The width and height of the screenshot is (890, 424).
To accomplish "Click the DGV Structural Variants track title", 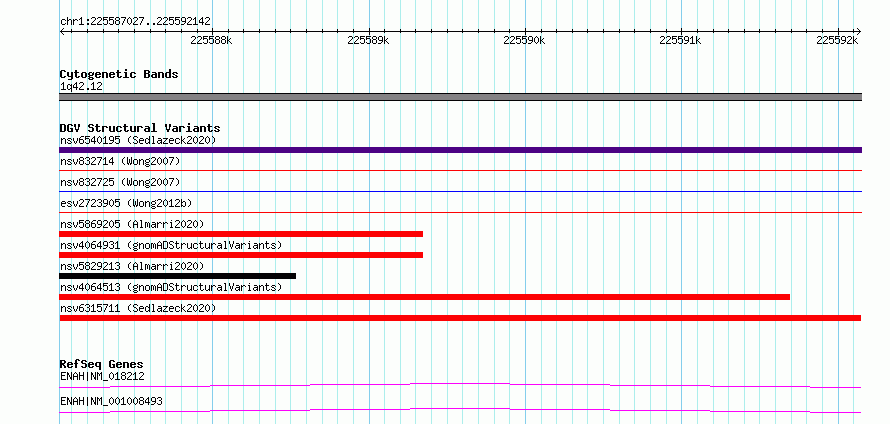I will coord(140,128).
